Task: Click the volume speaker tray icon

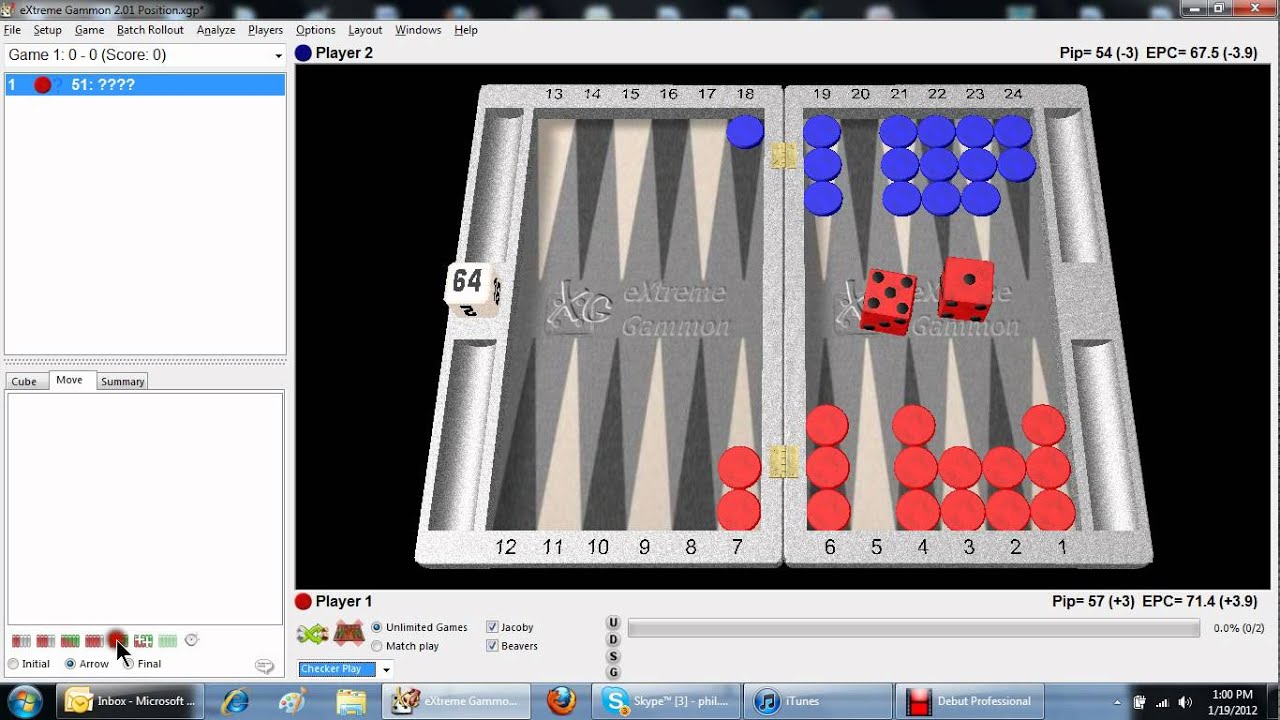Action: click(x=1187, y=701)
